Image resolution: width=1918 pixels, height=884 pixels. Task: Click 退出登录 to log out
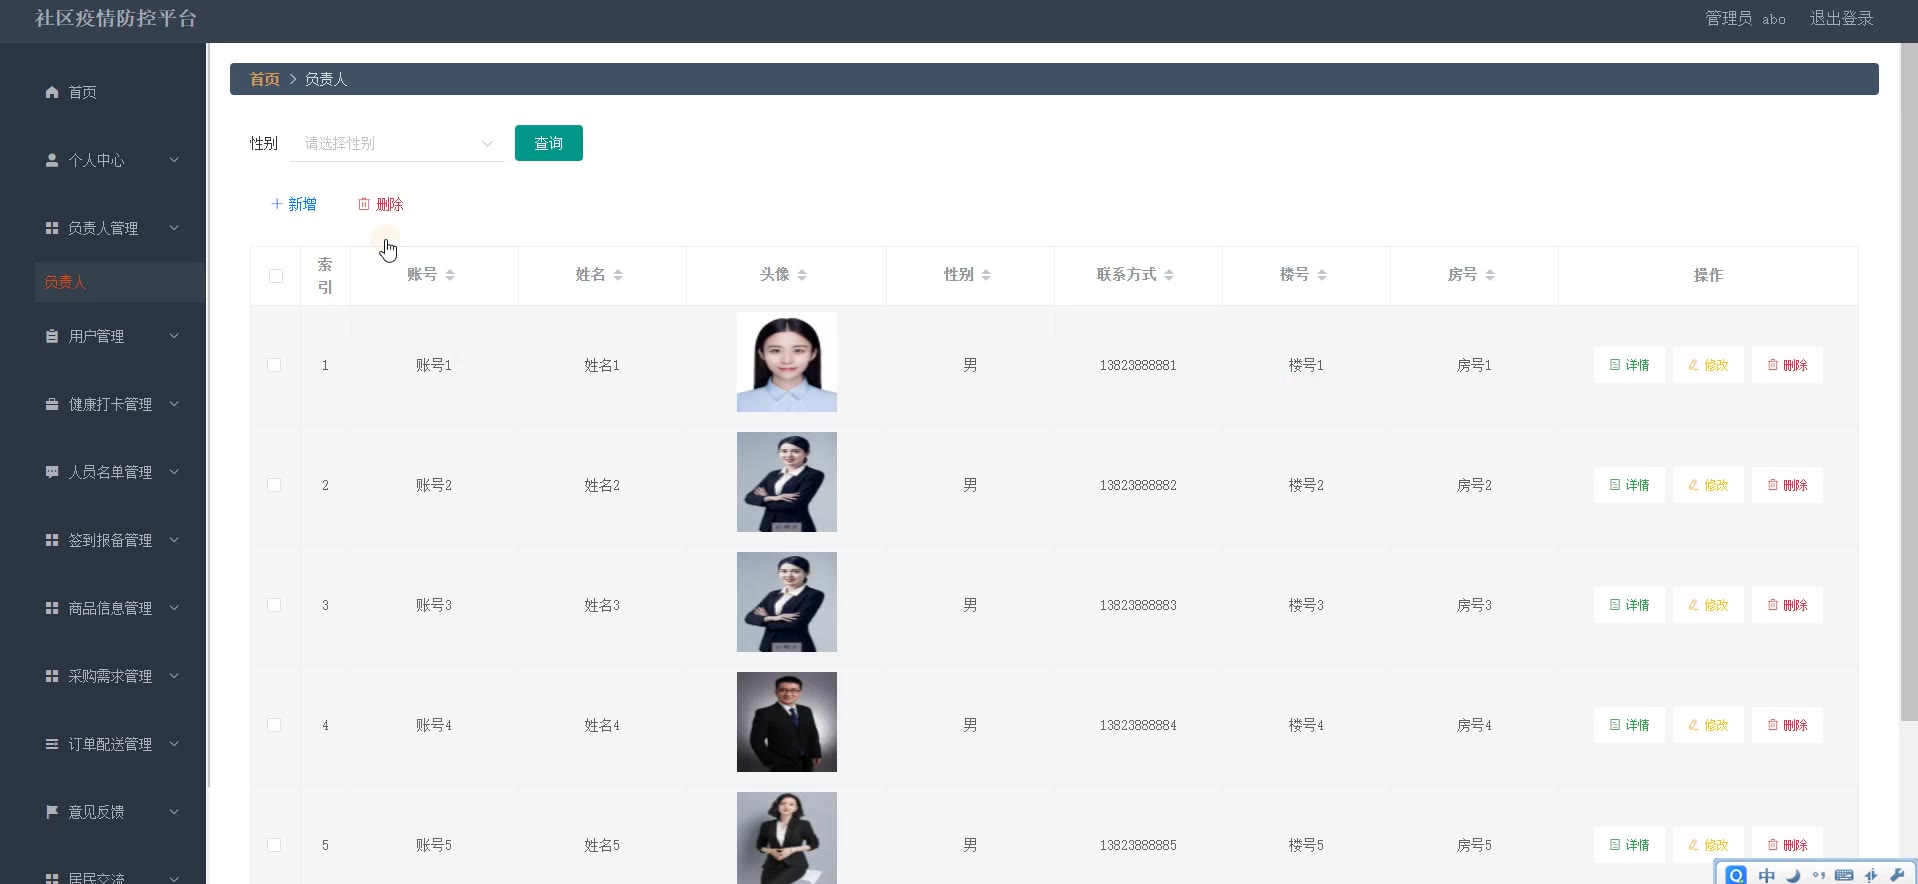(x=1841, y=18)
